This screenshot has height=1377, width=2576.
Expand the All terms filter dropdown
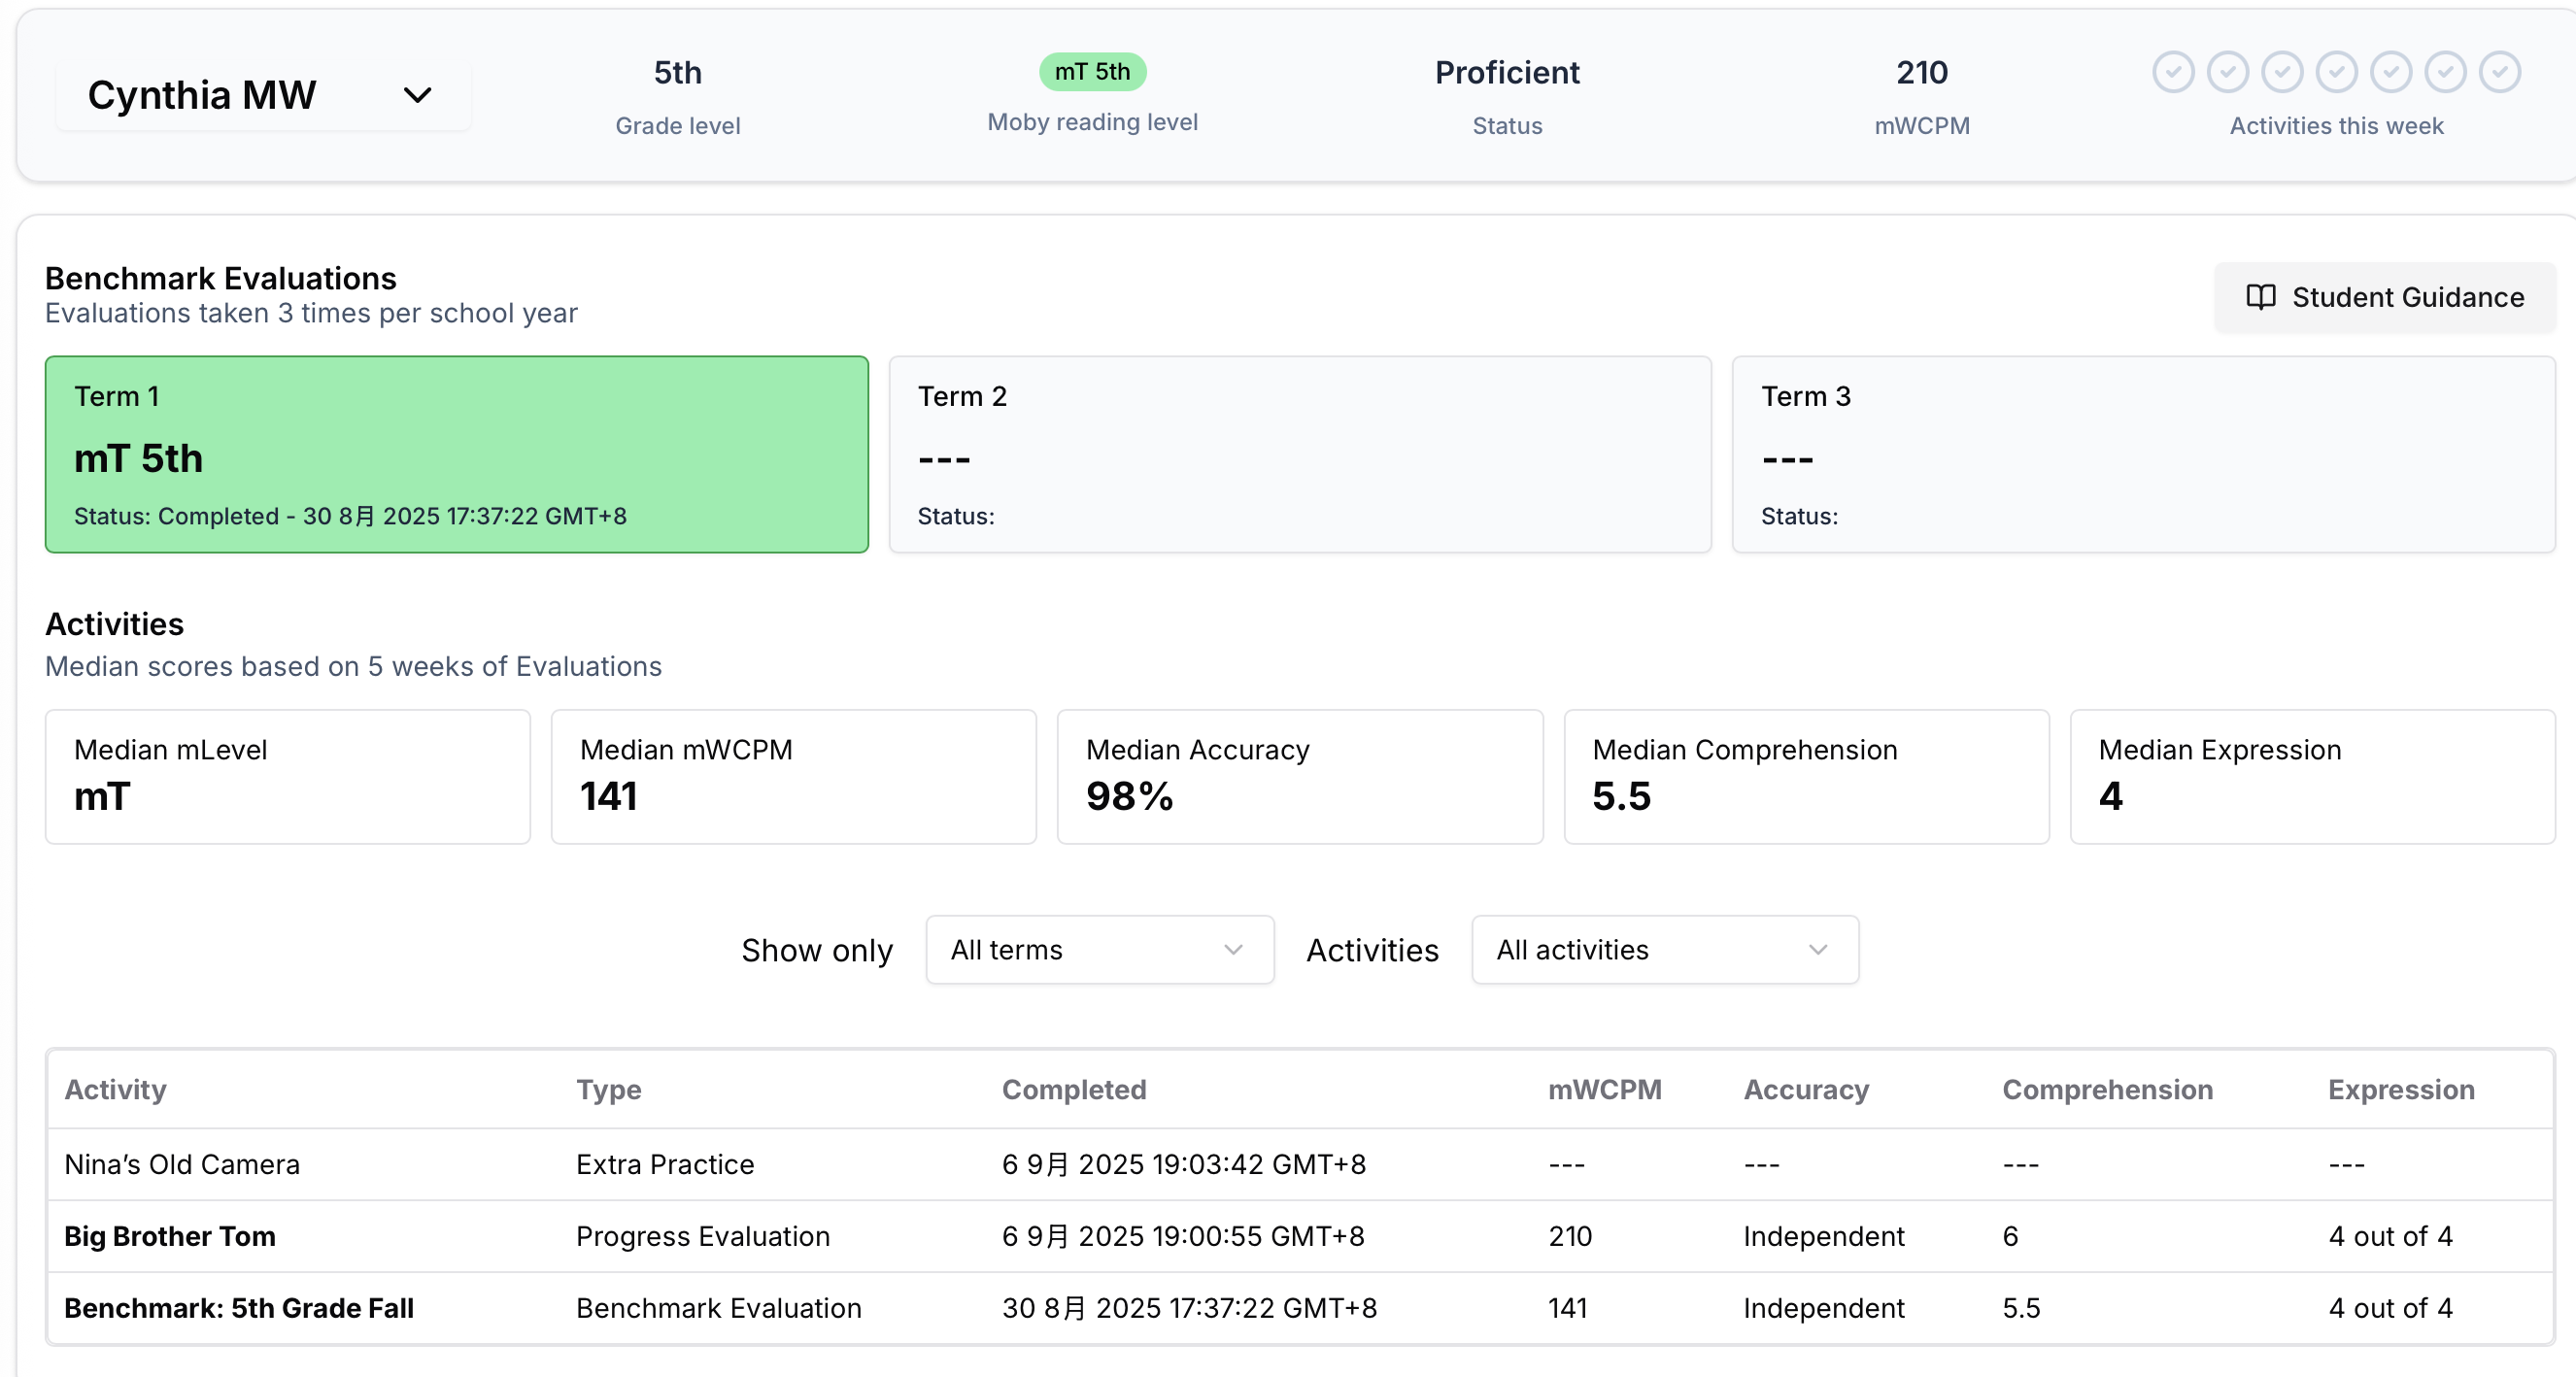tap(1099, 949)
